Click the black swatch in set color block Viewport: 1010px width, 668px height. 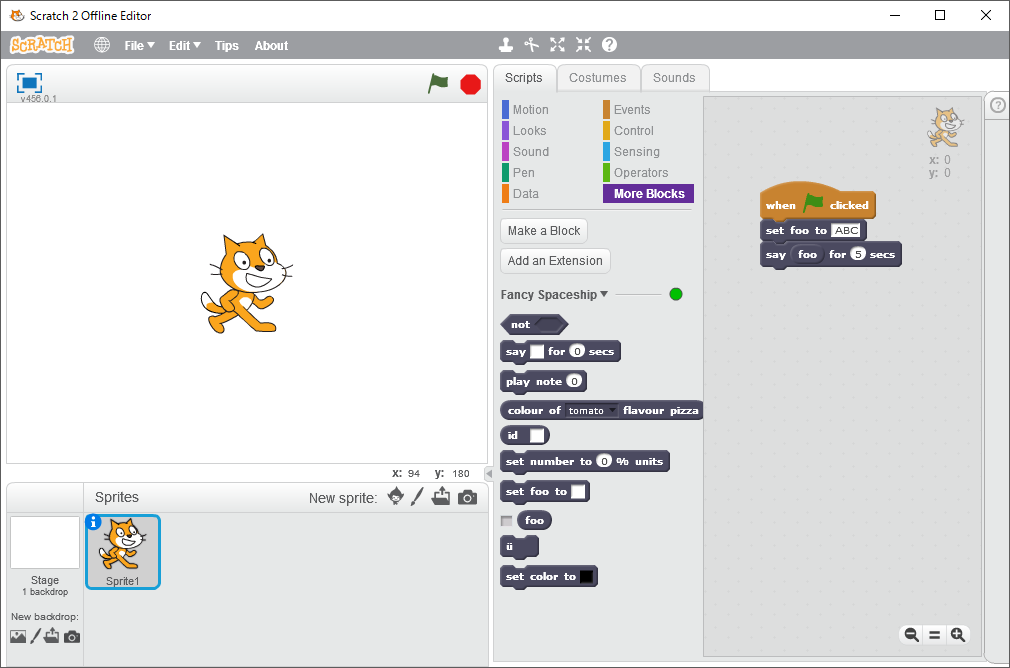coord(587,577)
